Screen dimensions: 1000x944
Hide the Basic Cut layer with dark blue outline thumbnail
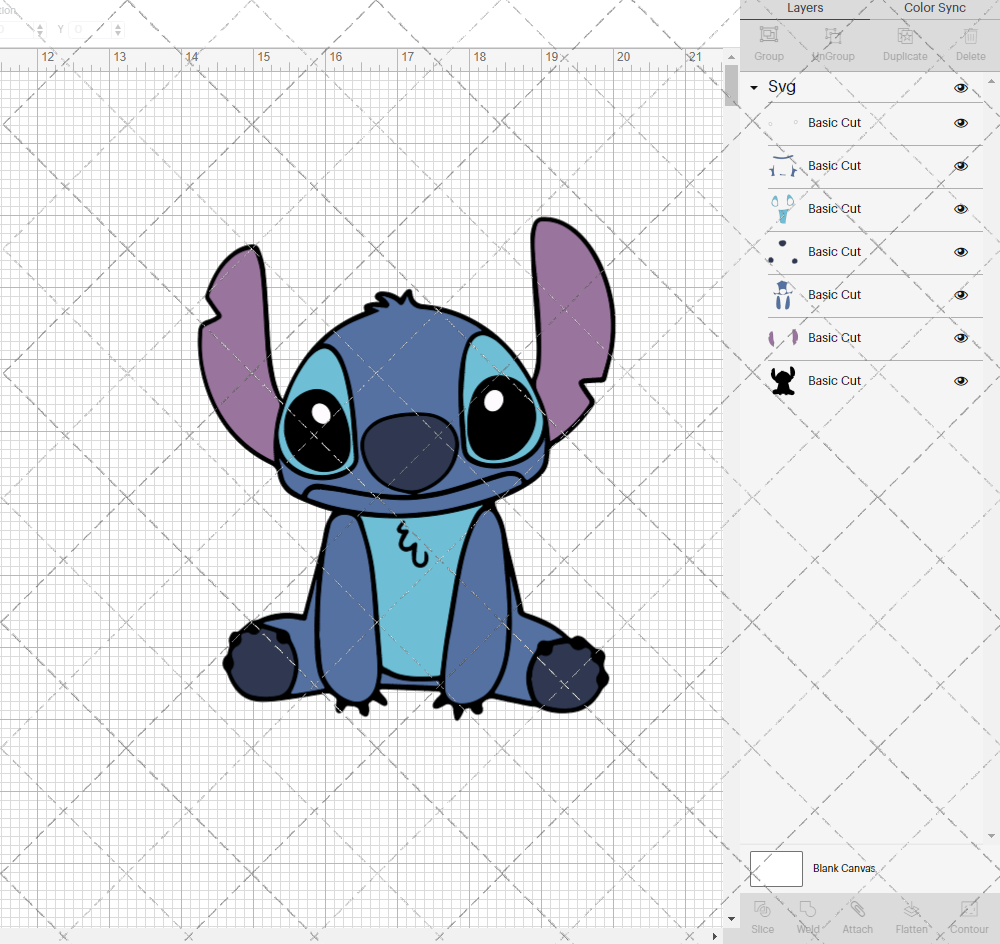pyautogui.click(x=960, y=166)
